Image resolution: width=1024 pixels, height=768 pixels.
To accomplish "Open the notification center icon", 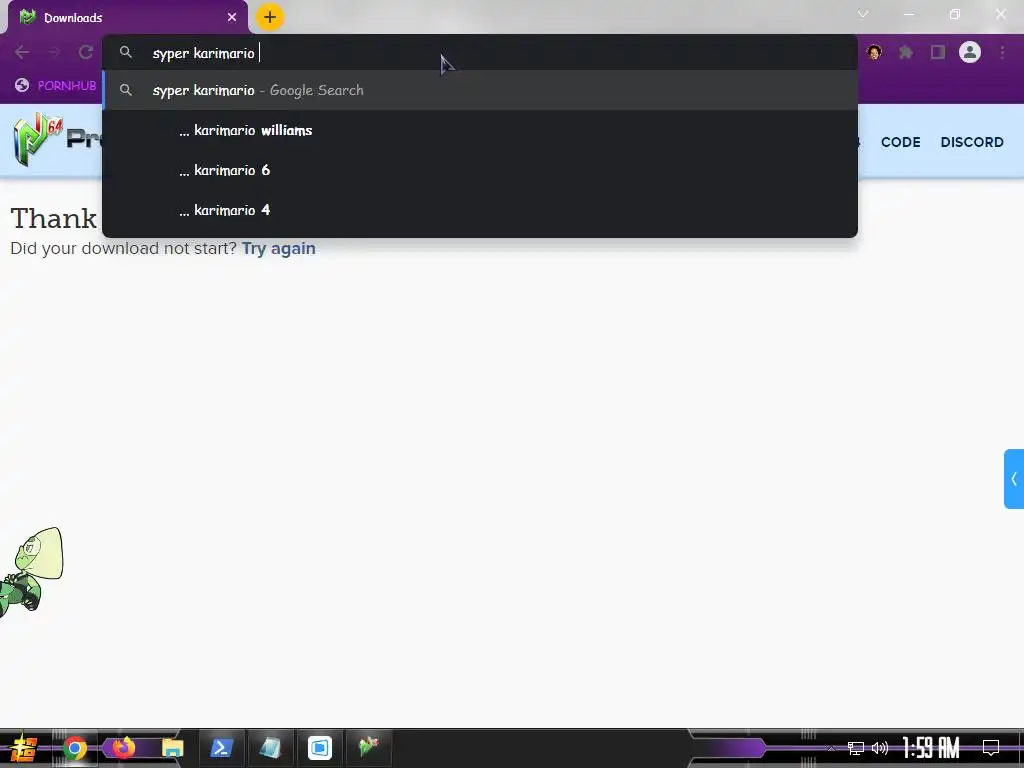I will pyautogui.click(x=991, y=748).
